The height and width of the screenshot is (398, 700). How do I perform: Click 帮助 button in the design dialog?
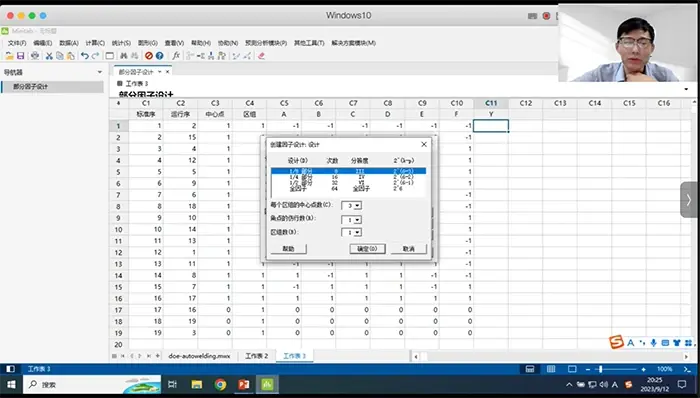coord(288,249)
